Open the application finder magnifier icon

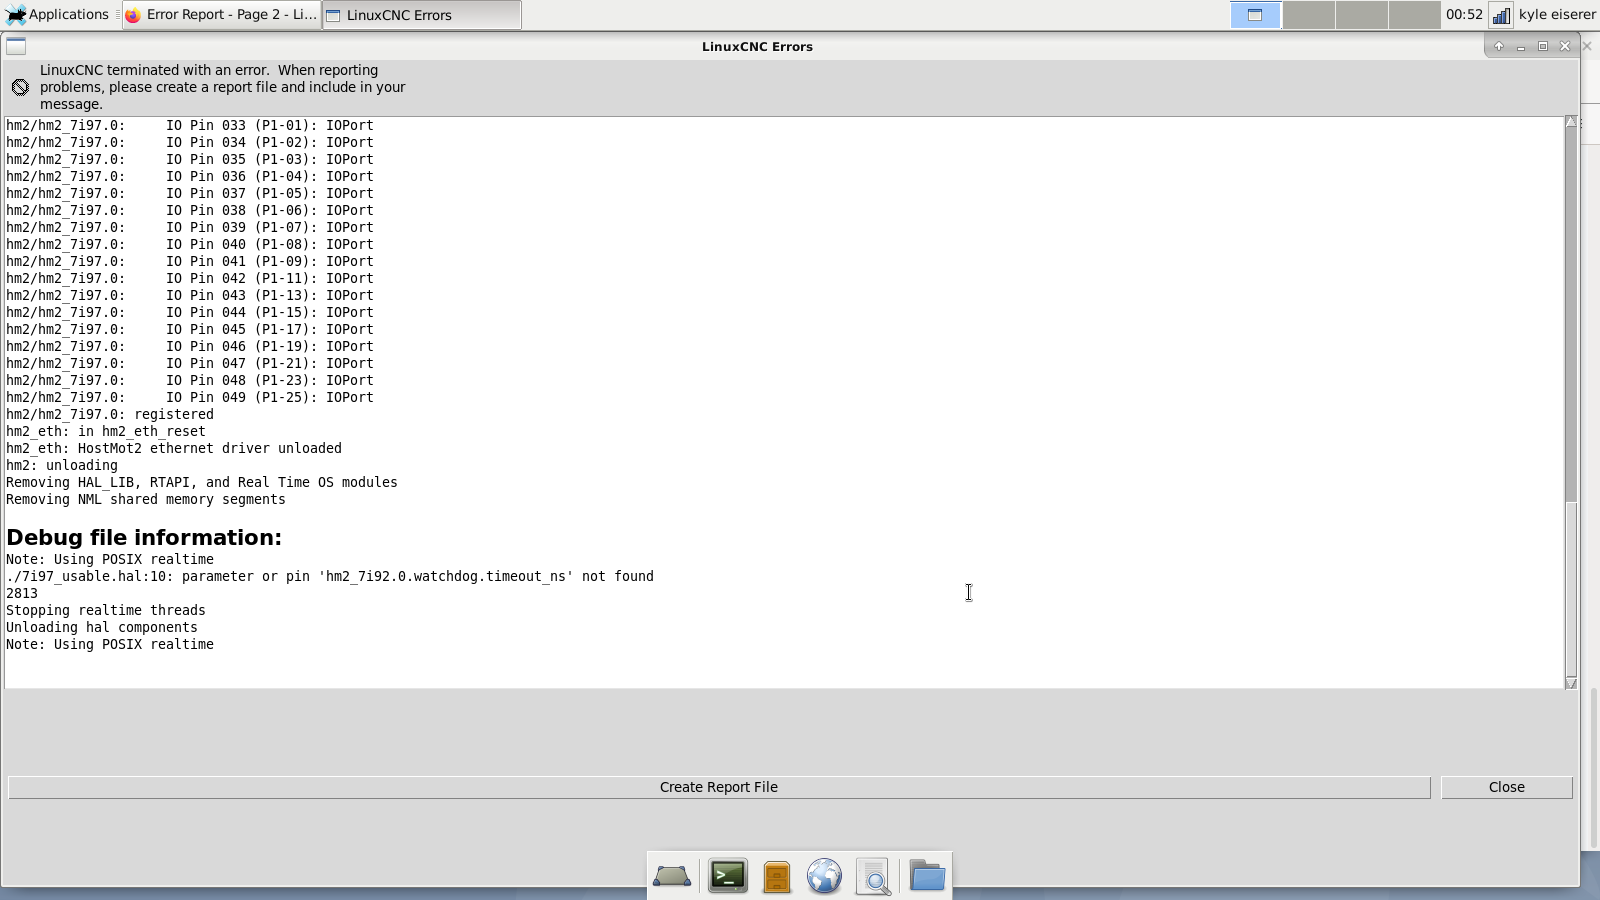873,876
